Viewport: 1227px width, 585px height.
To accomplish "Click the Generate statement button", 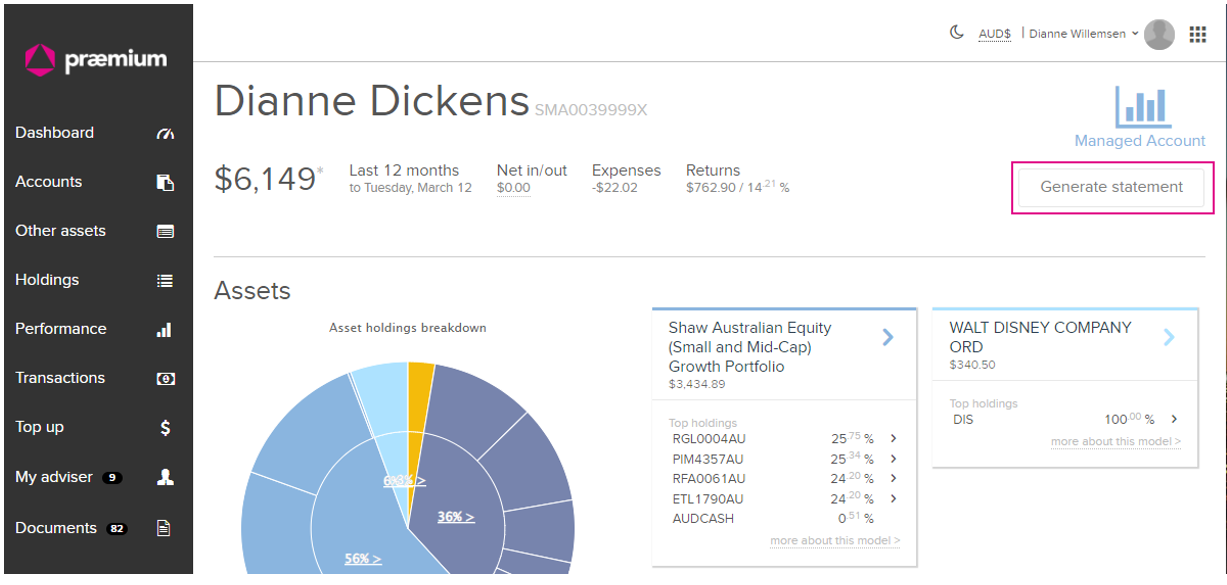I will 1110,187.
